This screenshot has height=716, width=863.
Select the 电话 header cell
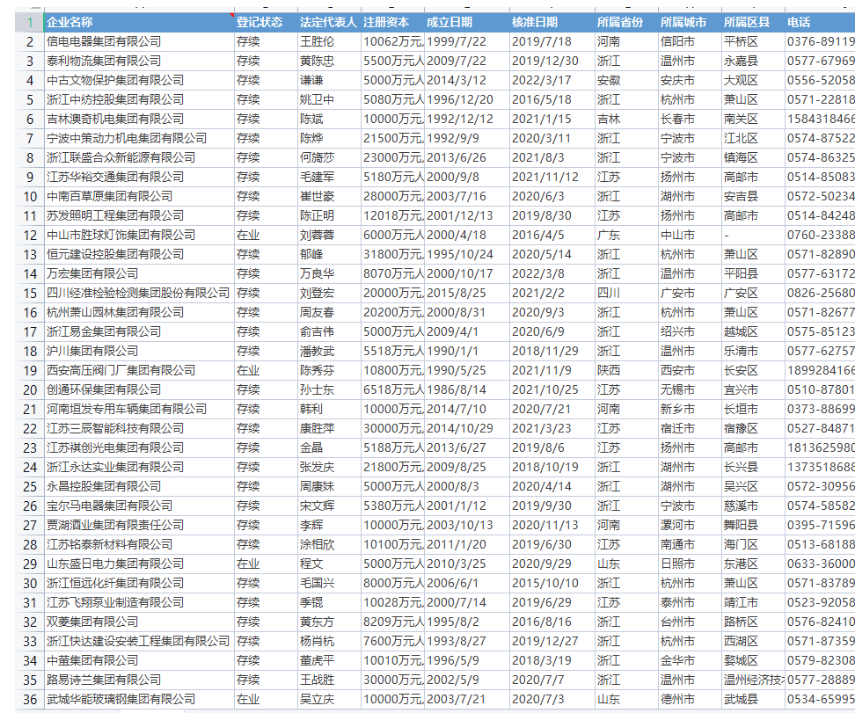click(x=820, y=23)
